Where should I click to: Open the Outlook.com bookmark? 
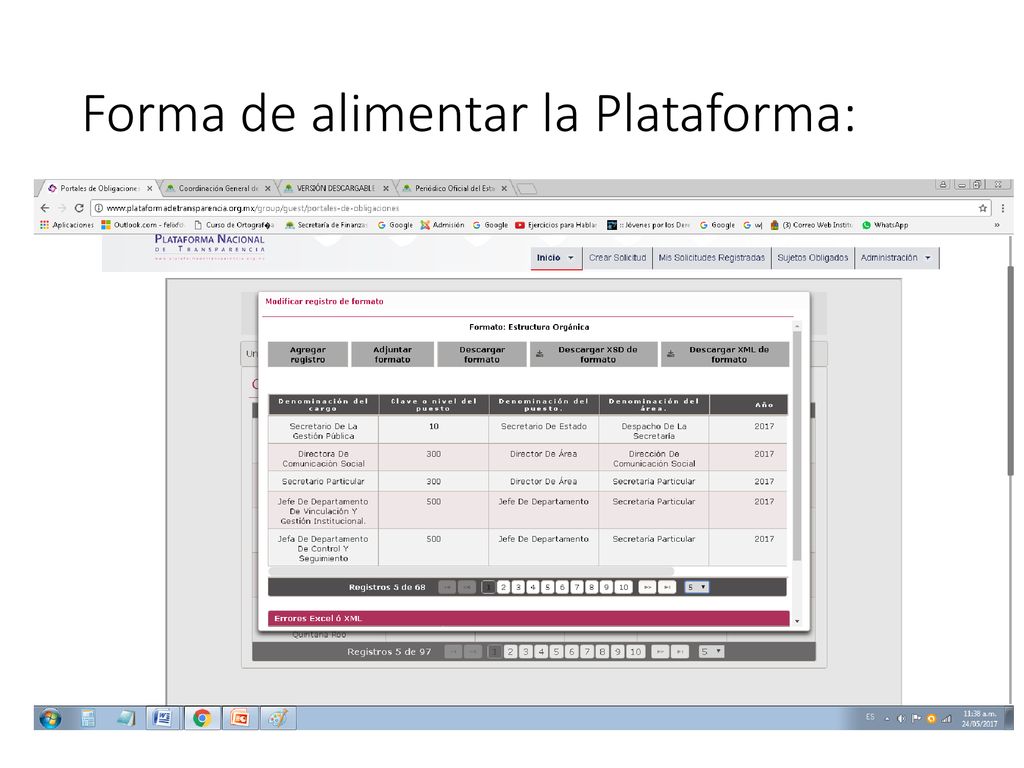click(x=142, y=225)
